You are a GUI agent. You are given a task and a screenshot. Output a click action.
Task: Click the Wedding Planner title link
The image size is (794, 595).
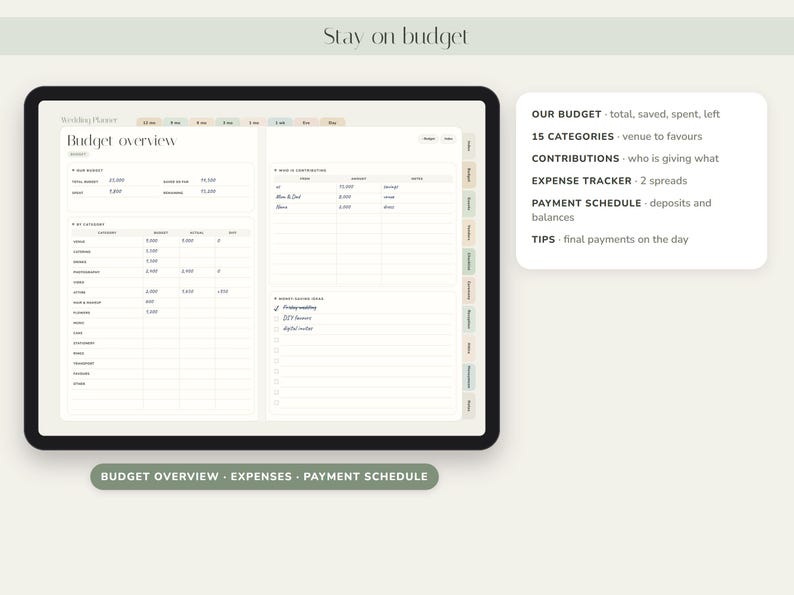tap(89, 120)
